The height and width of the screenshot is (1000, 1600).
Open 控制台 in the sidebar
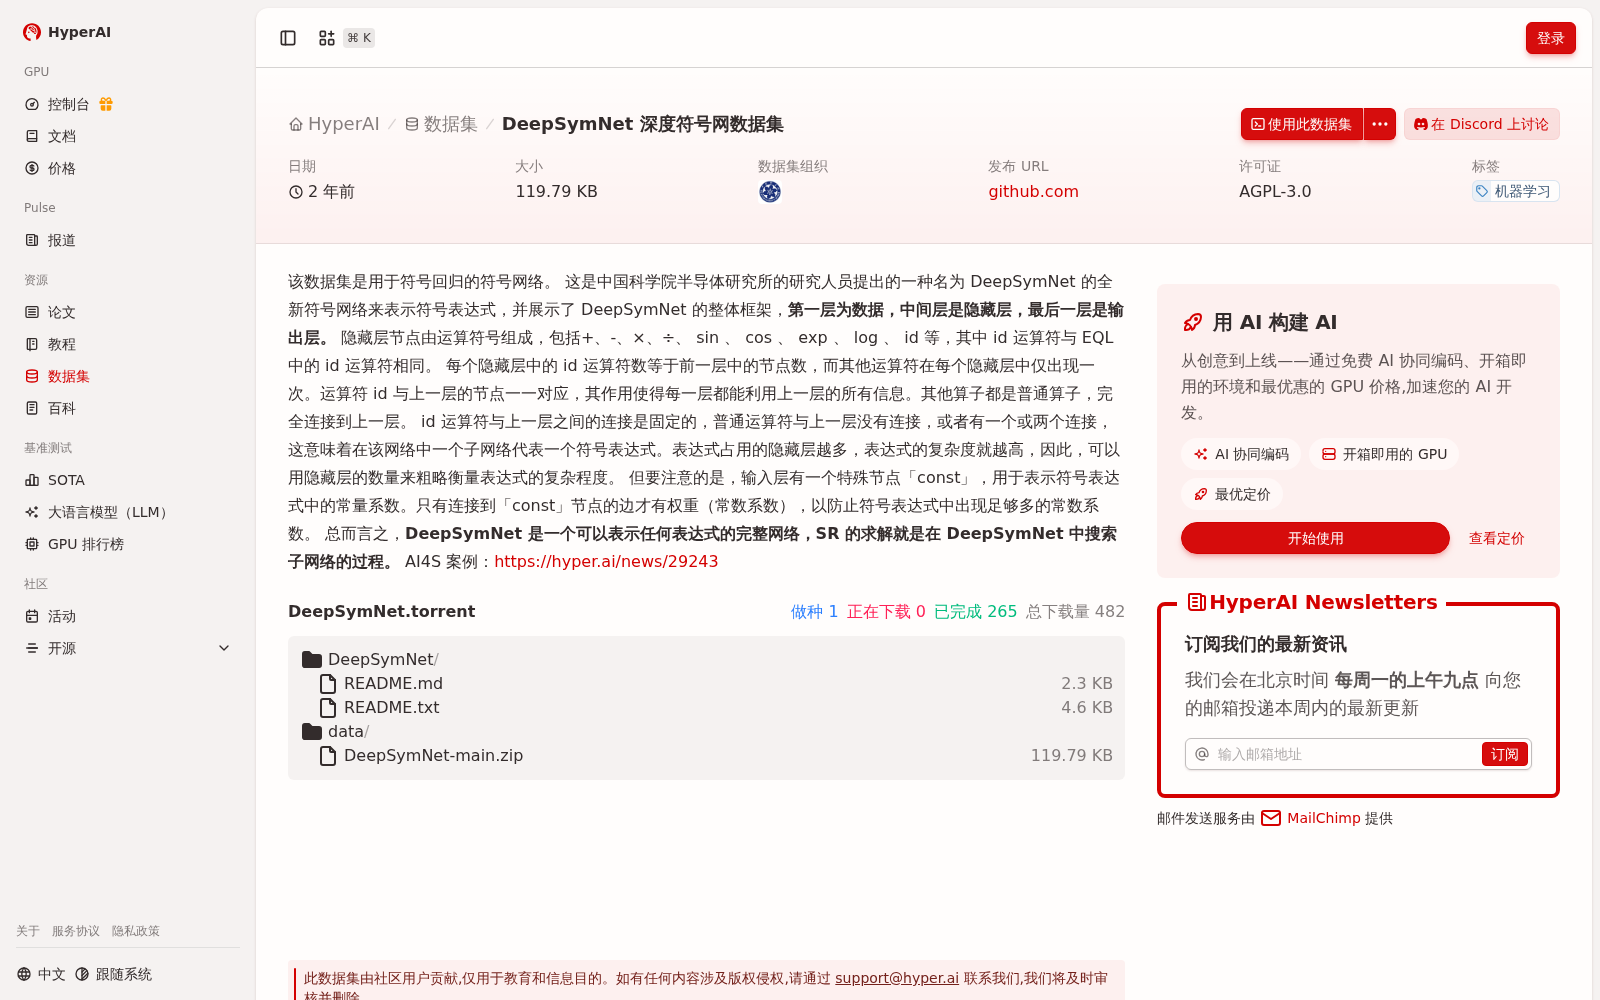(68, 104)
